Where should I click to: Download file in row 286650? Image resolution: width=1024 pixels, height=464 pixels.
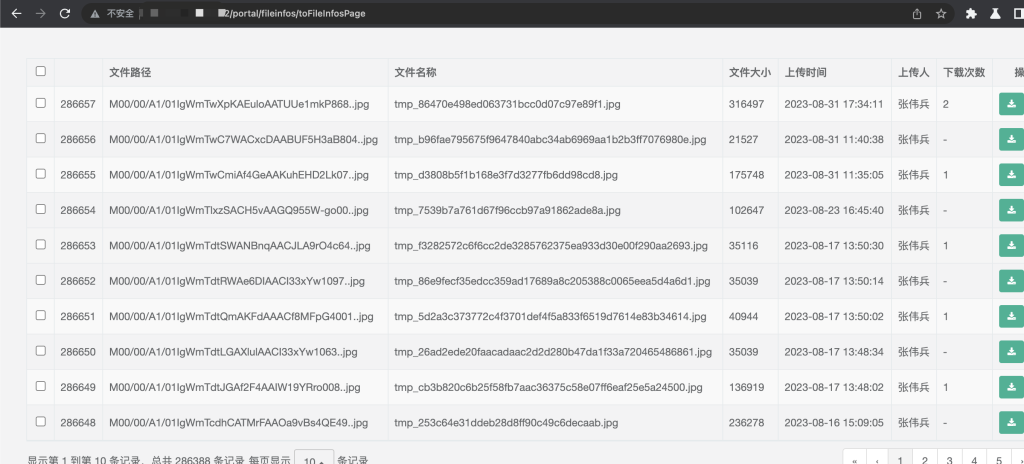pyautogui.click(x=1012, y=352)
